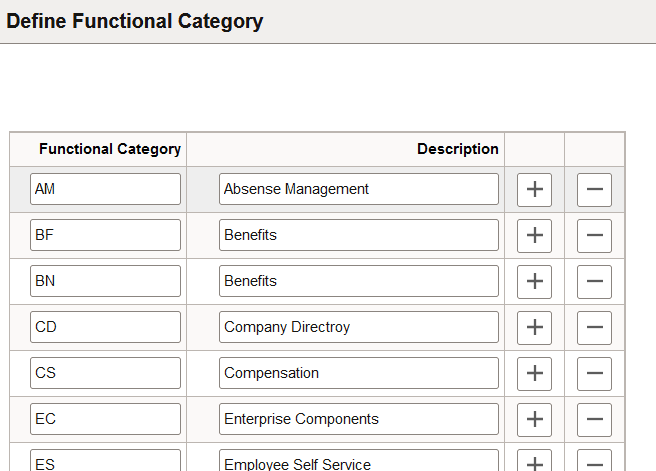Edit the Enterprise Components description field
Screen dimensions: 656x471
tap(358, 419)
